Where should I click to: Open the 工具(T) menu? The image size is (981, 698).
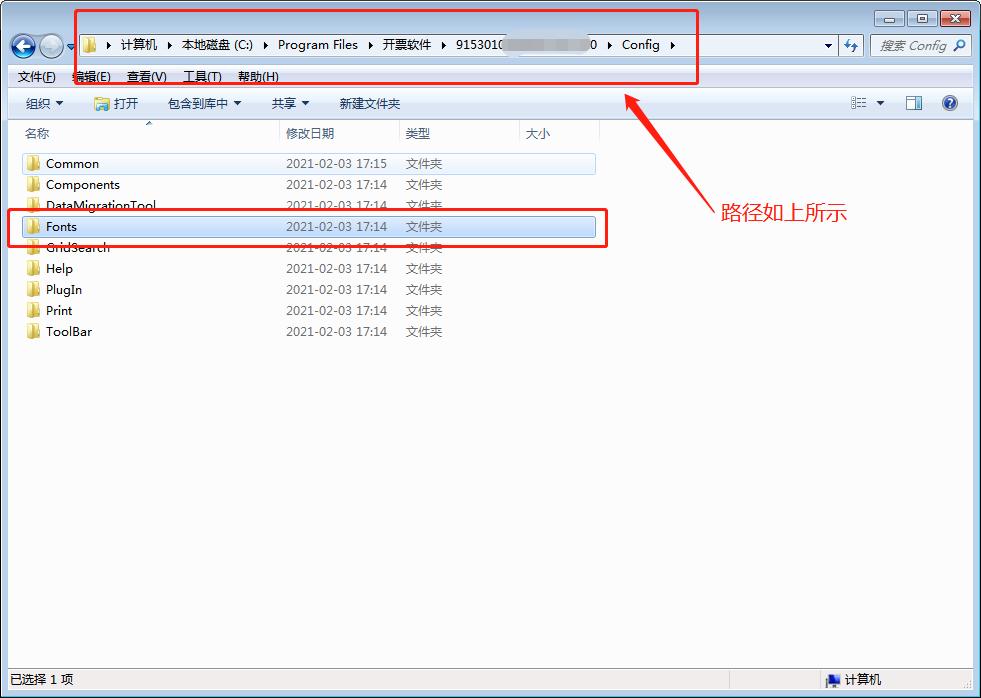tap(203, 76)
